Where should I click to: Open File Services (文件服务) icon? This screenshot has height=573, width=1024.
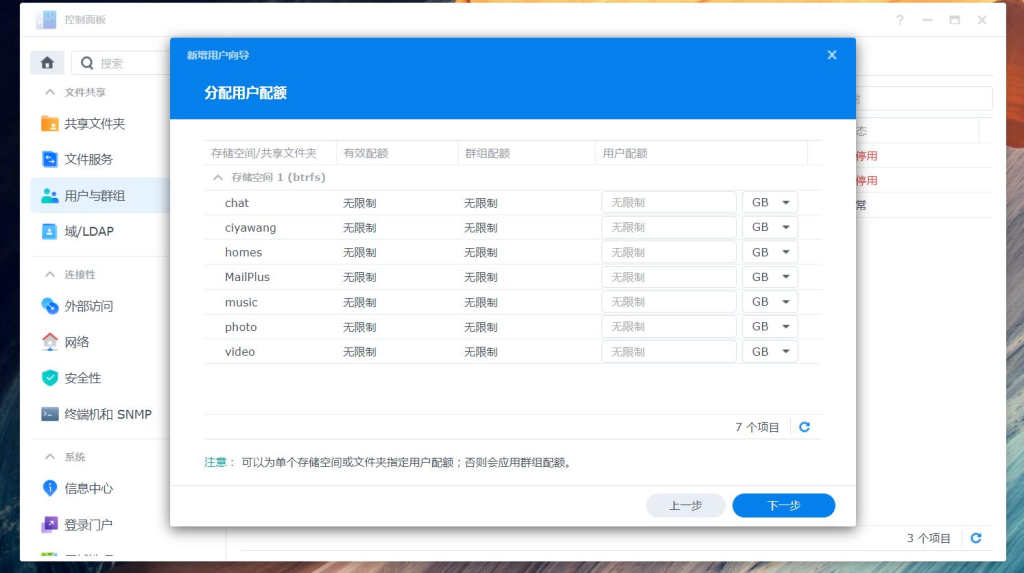pyautogui.click(x=50, y=159)
